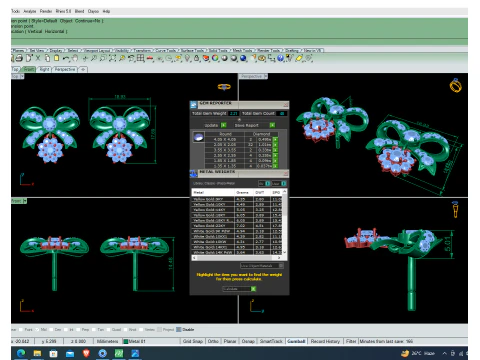Screen dimensions: 480x360
Task: Open the Help menu
Action: 106,11
